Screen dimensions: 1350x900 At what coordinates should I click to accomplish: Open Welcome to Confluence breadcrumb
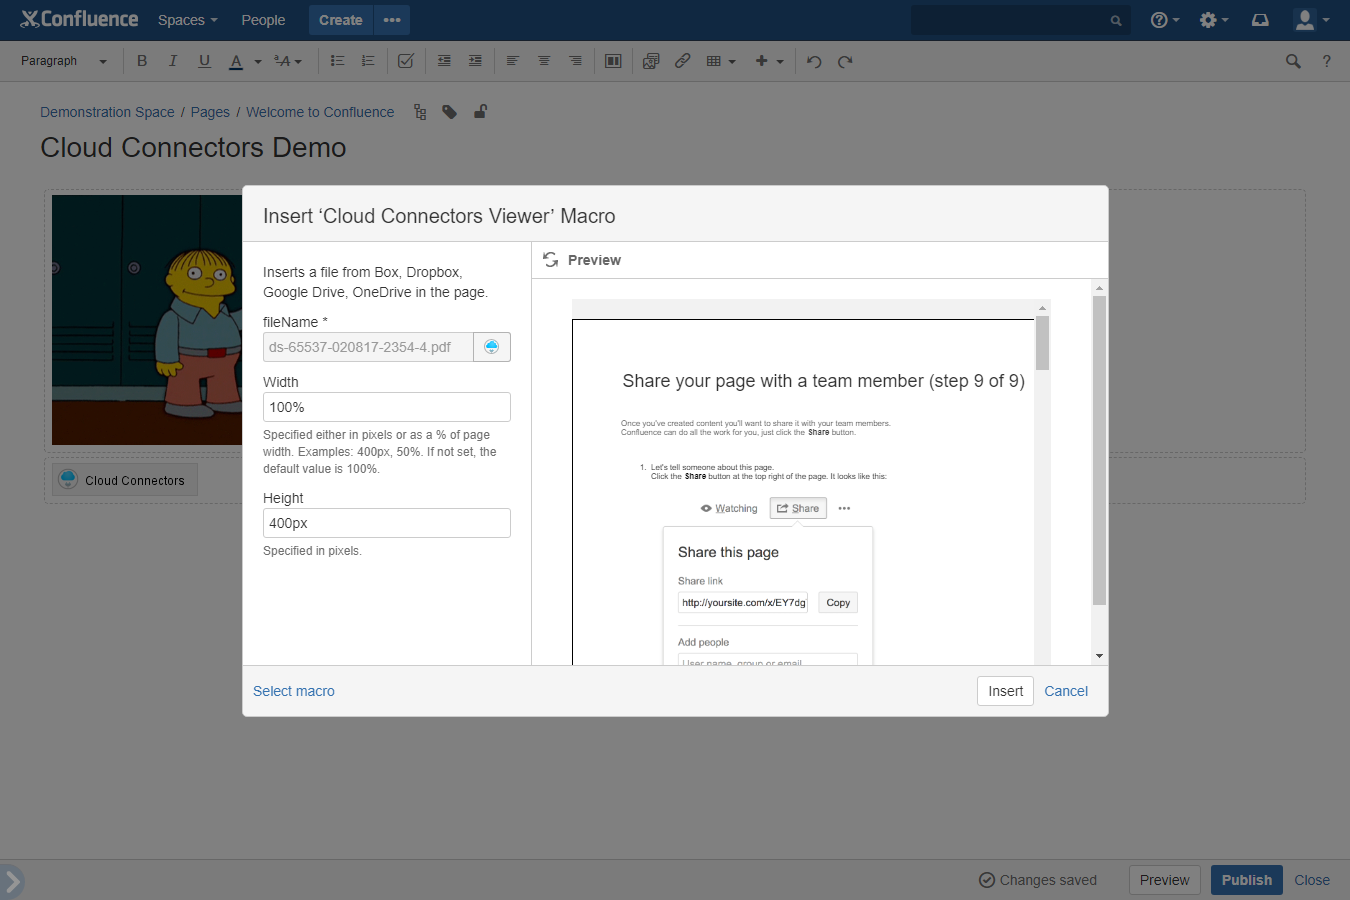[x=320, y=112]
